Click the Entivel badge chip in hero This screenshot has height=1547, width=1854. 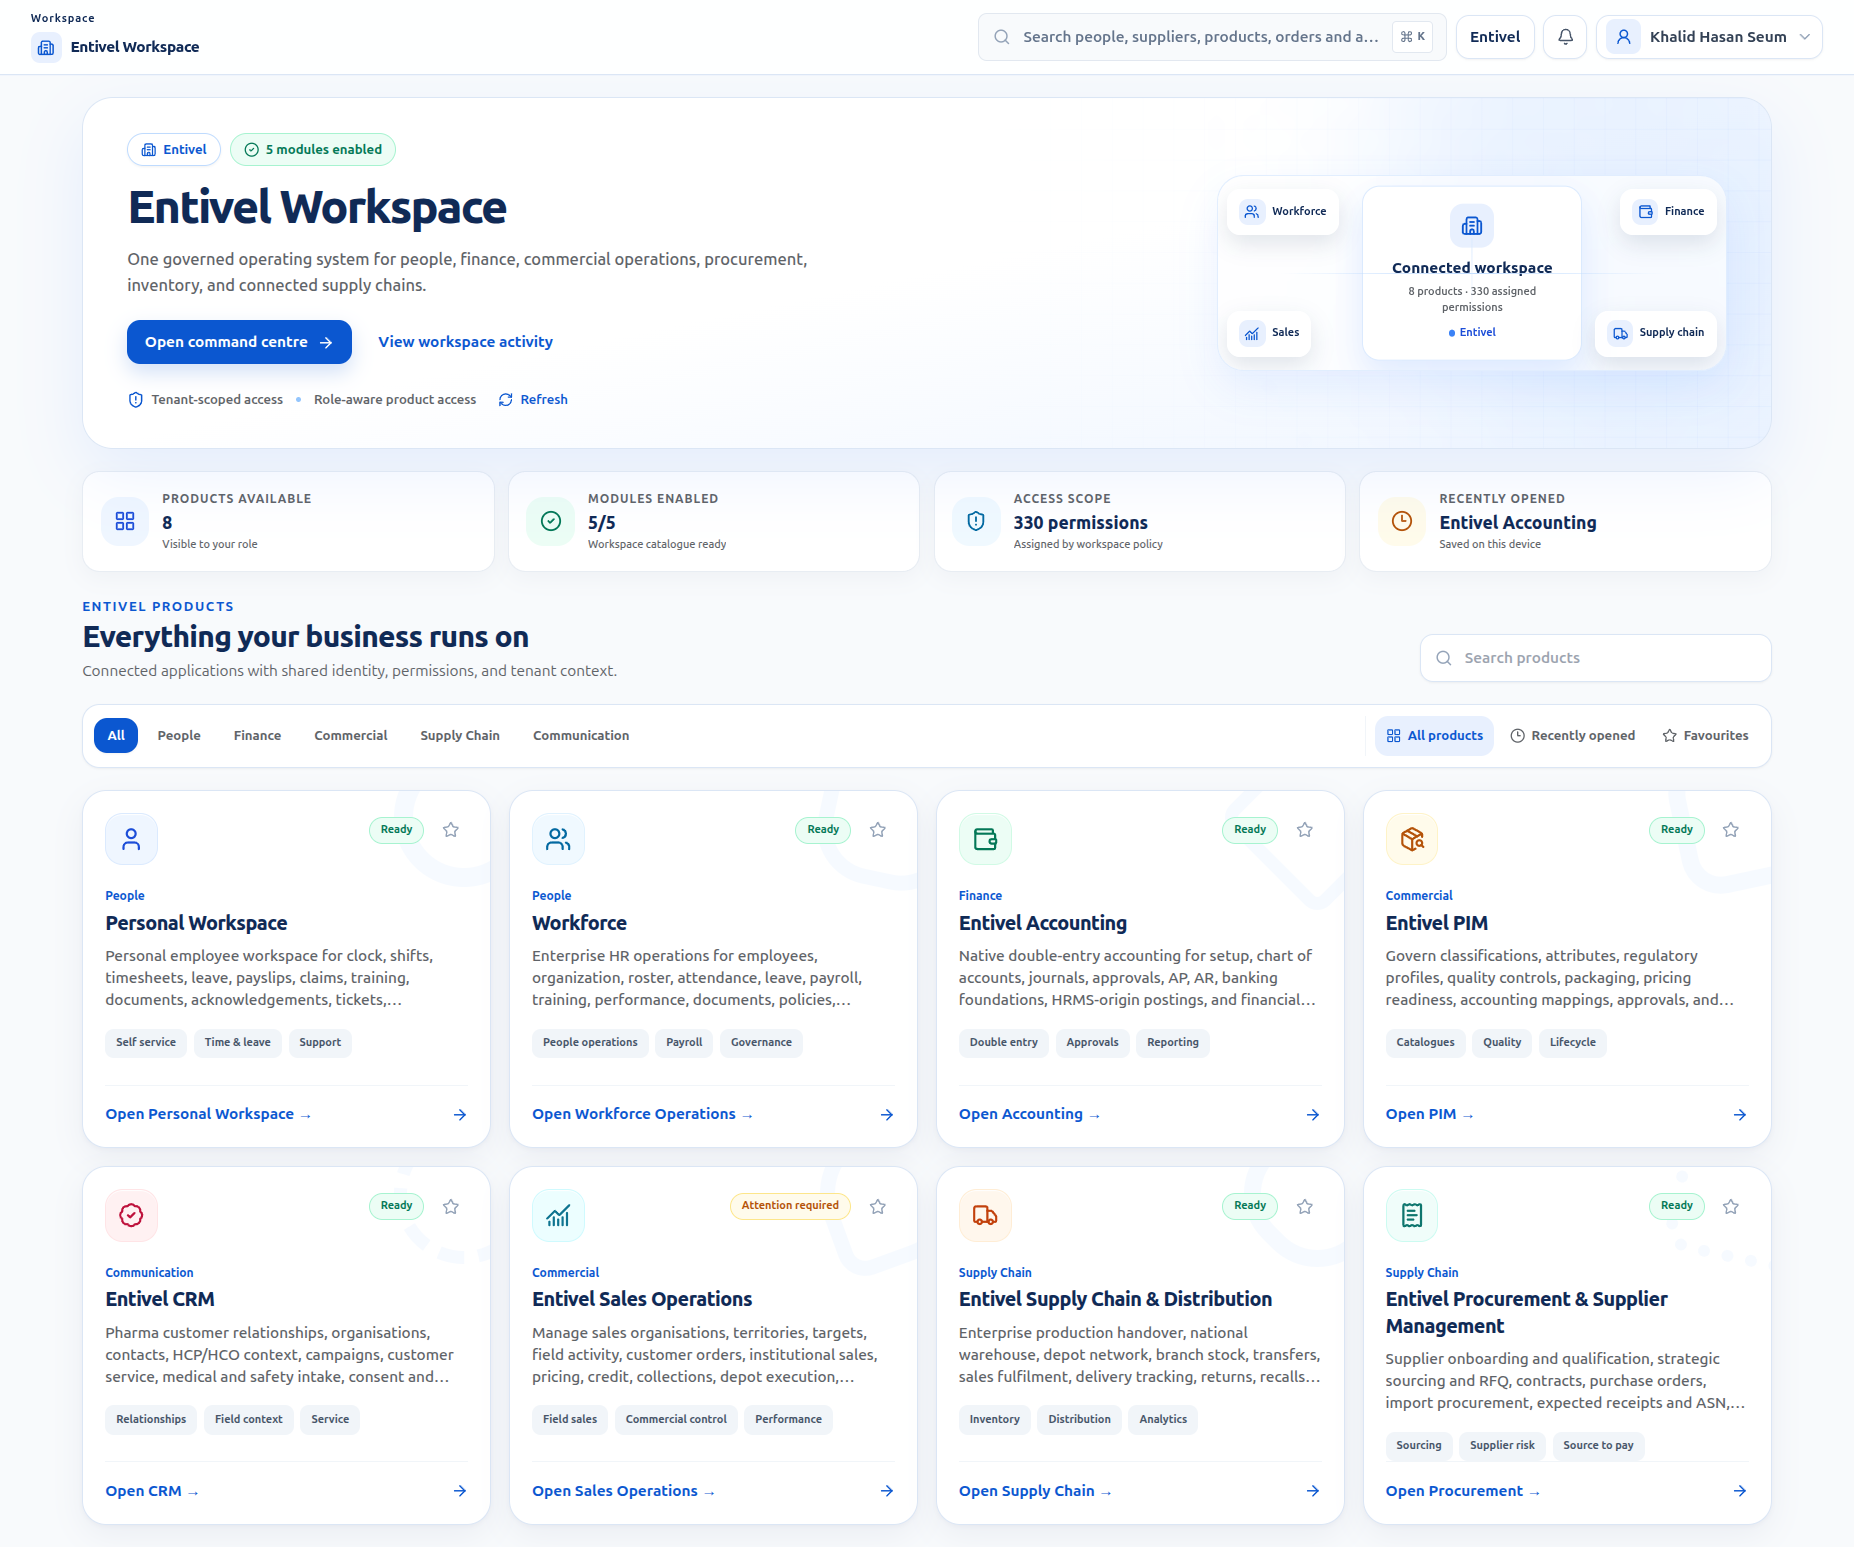[174, 150]
